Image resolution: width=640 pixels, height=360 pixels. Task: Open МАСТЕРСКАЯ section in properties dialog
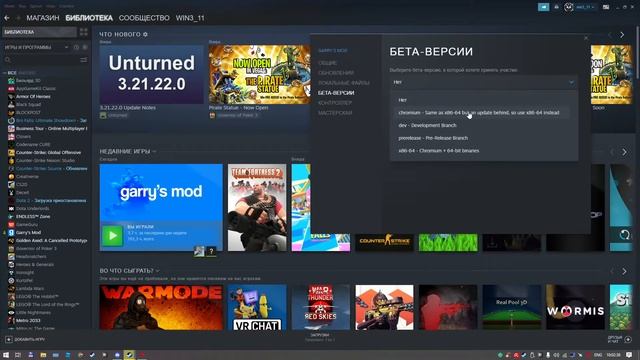coord(335,113)
